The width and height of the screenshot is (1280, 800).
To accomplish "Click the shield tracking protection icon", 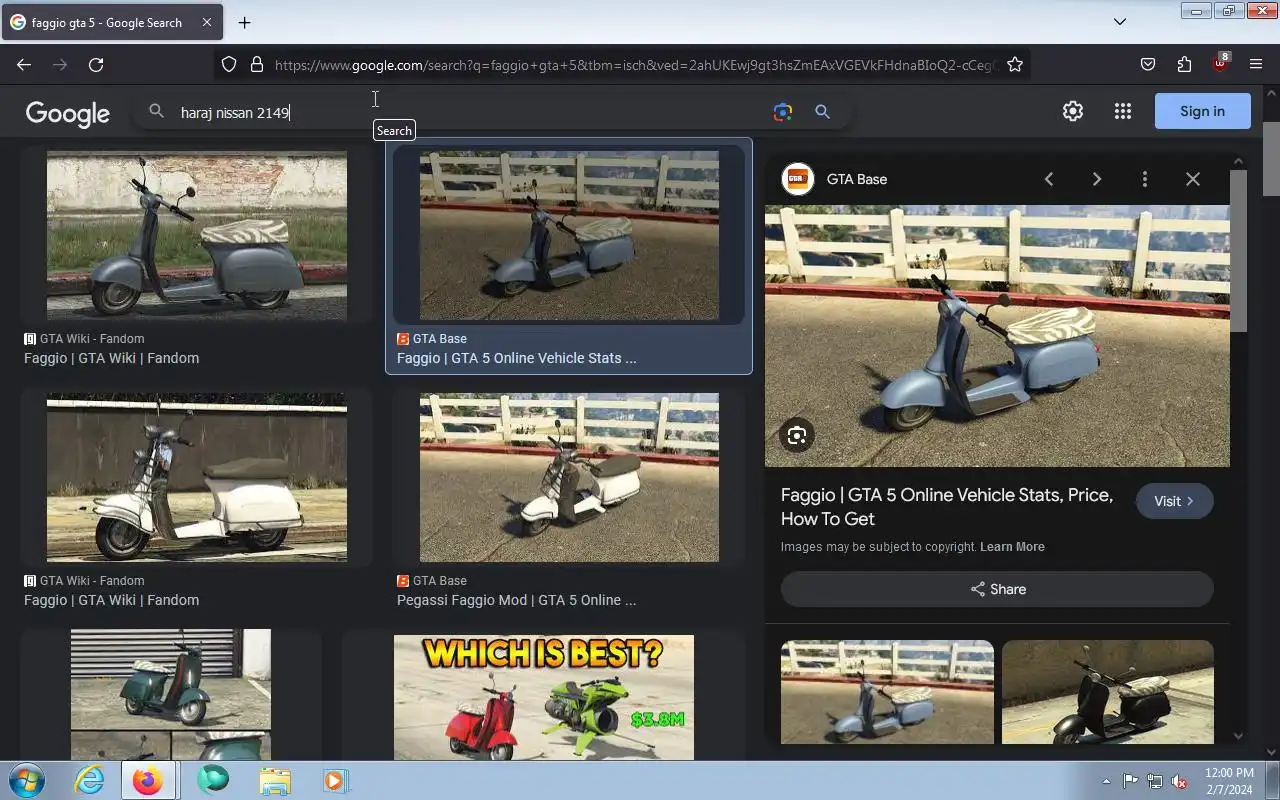I will tap(229, 64).
